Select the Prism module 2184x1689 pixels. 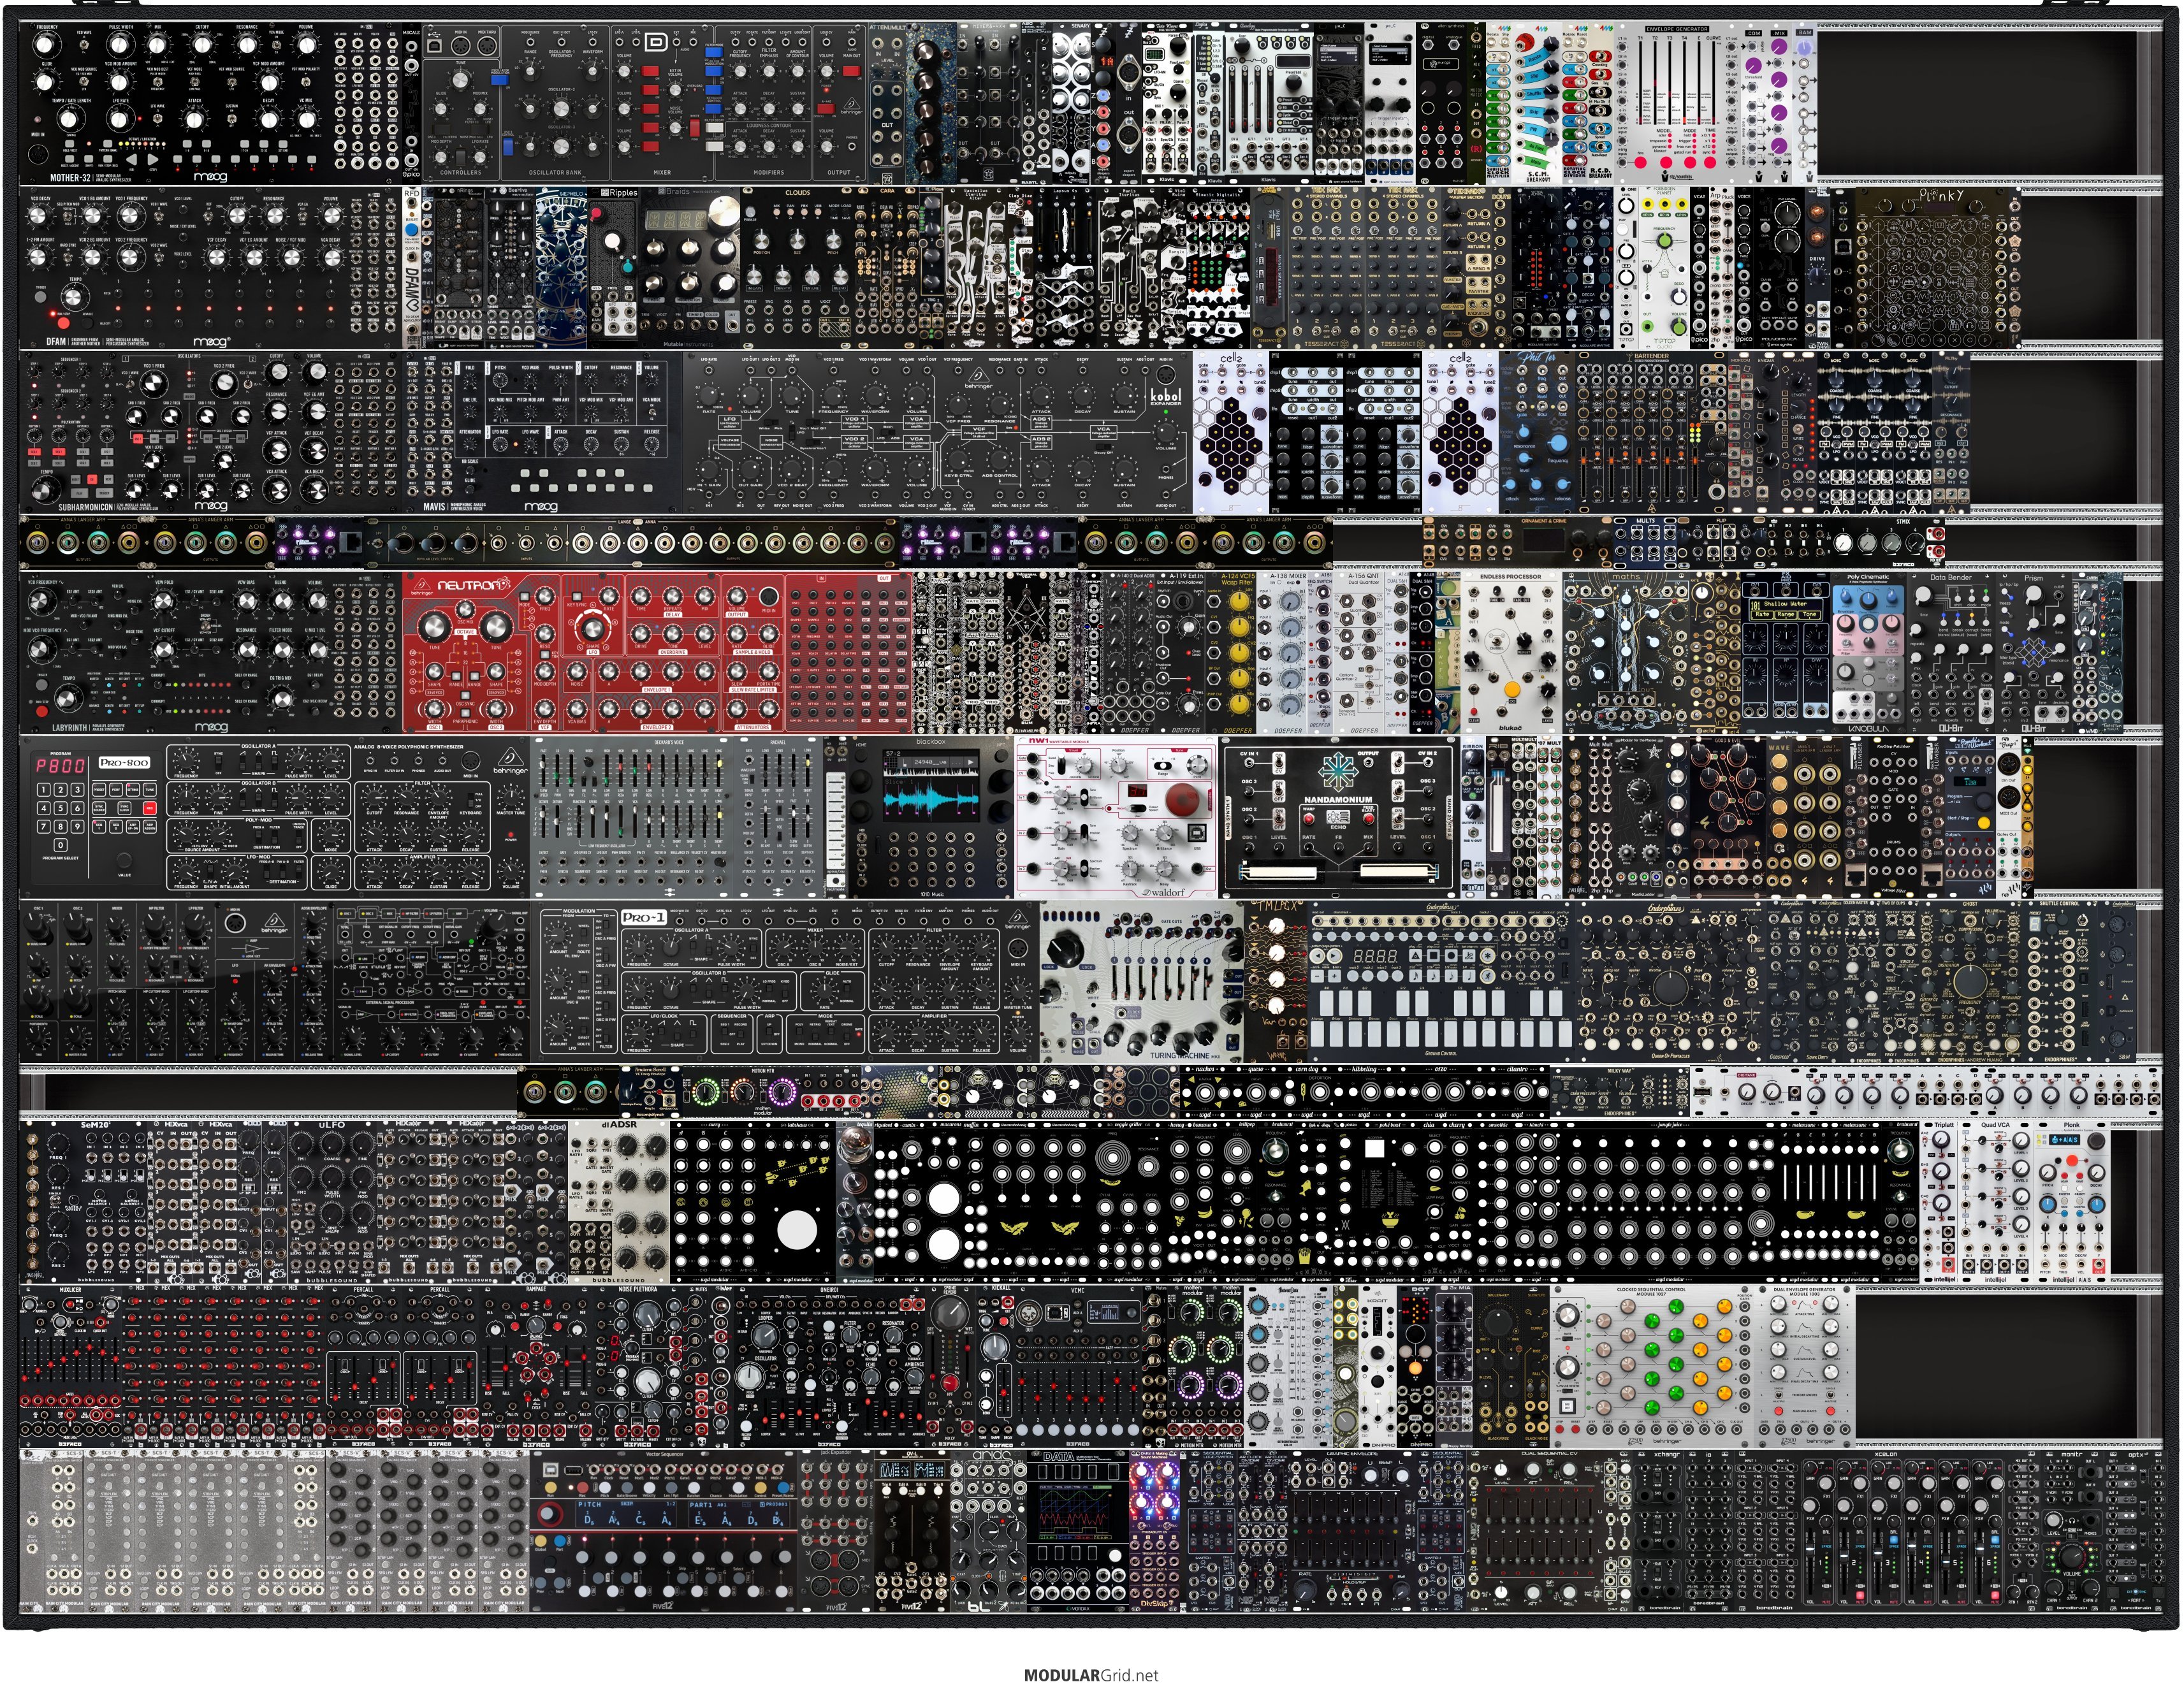(2033, 653)
